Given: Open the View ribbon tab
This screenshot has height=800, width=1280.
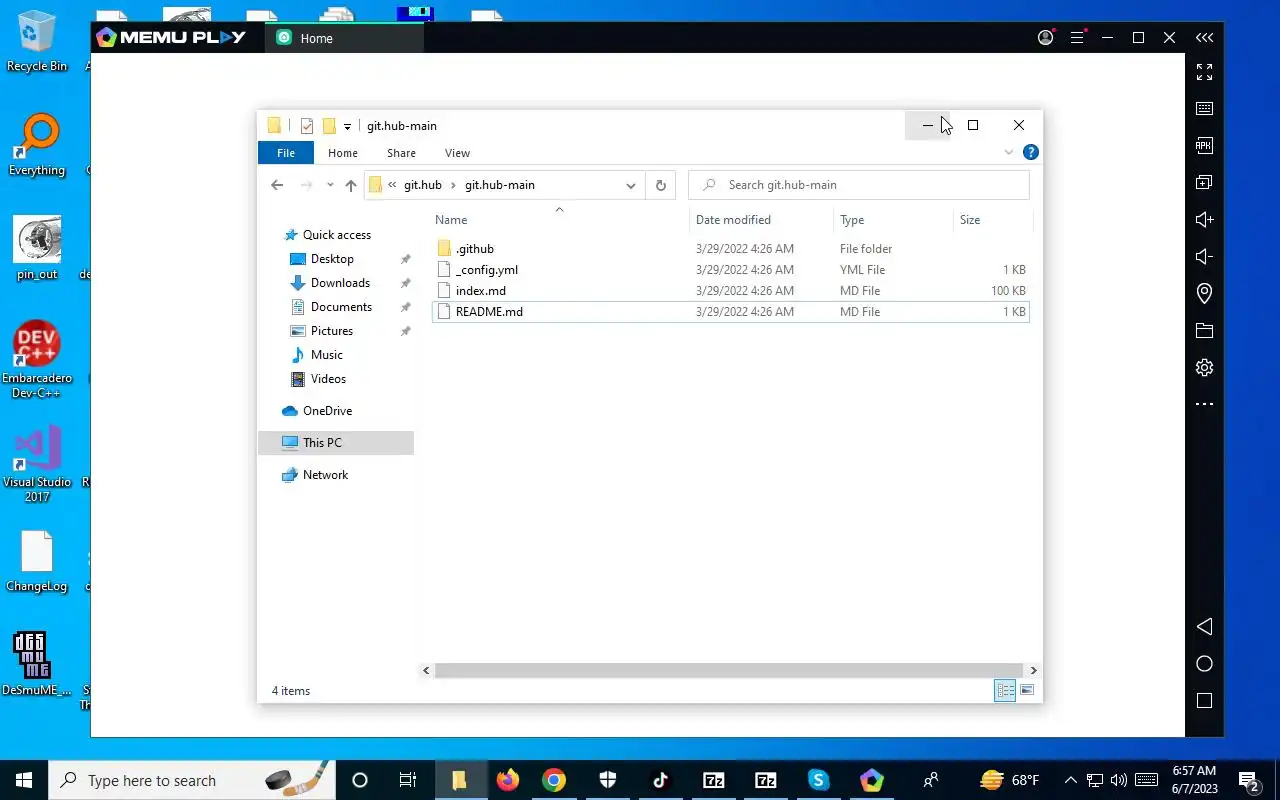Looking at the screenshot, I should click(x=457, y=153).
